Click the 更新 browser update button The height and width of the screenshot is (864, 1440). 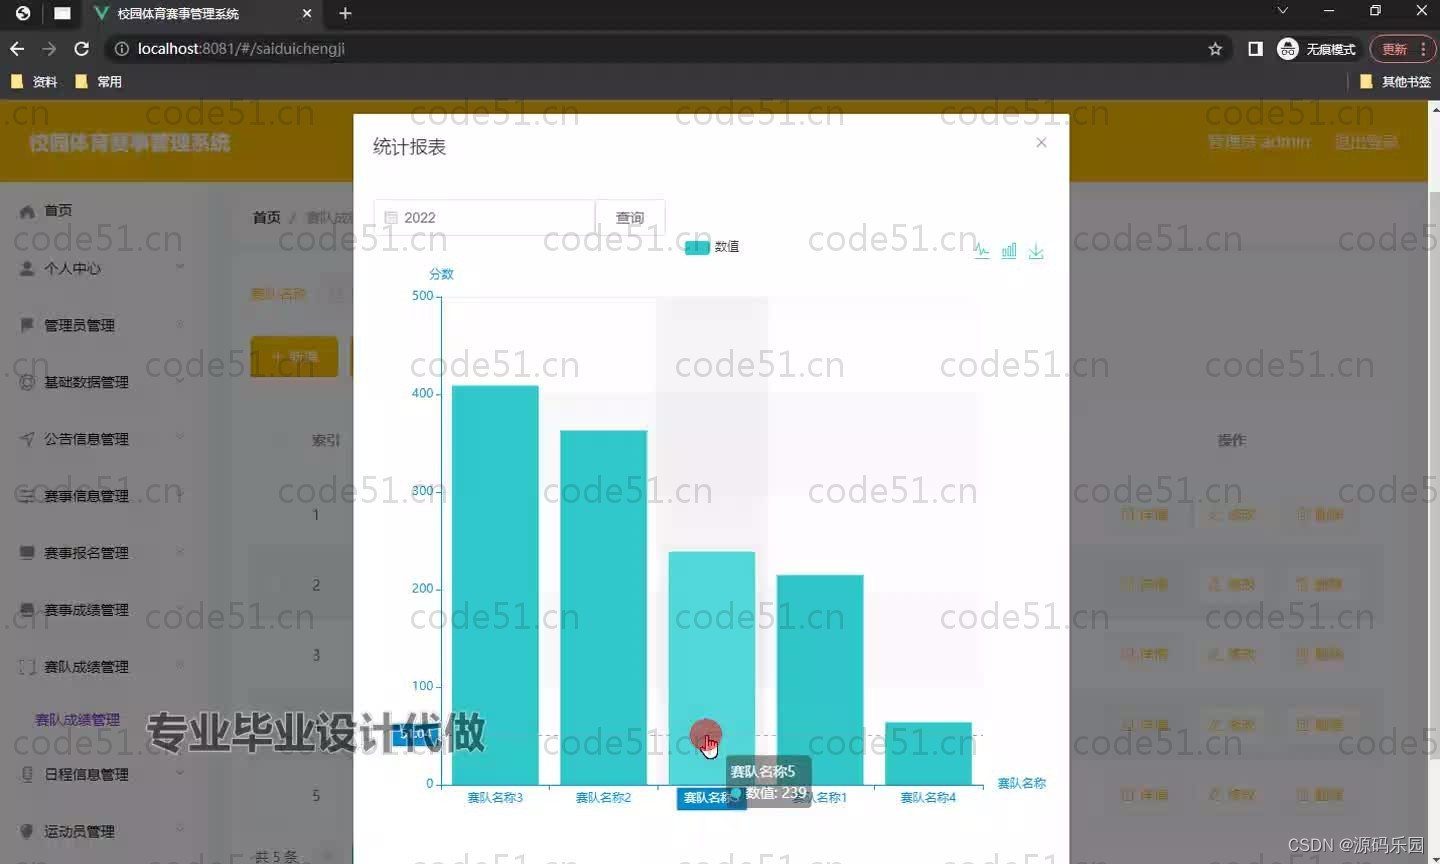click(1402, 48)
